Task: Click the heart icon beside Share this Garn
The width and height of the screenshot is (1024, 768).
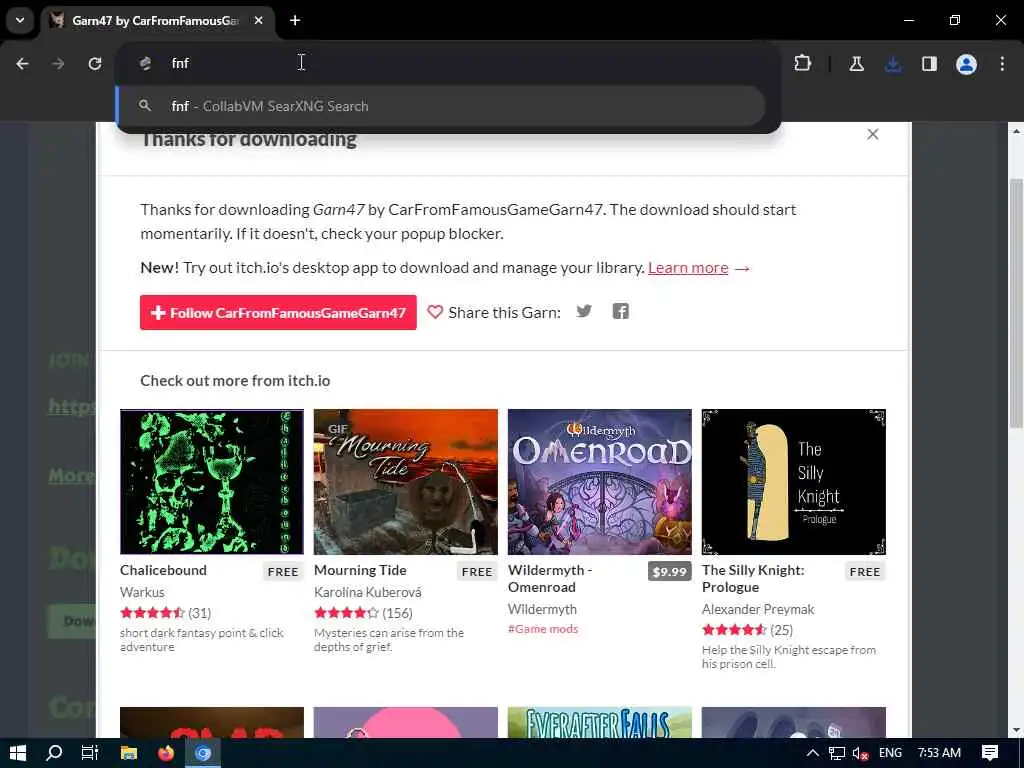Action: (435, 312)
